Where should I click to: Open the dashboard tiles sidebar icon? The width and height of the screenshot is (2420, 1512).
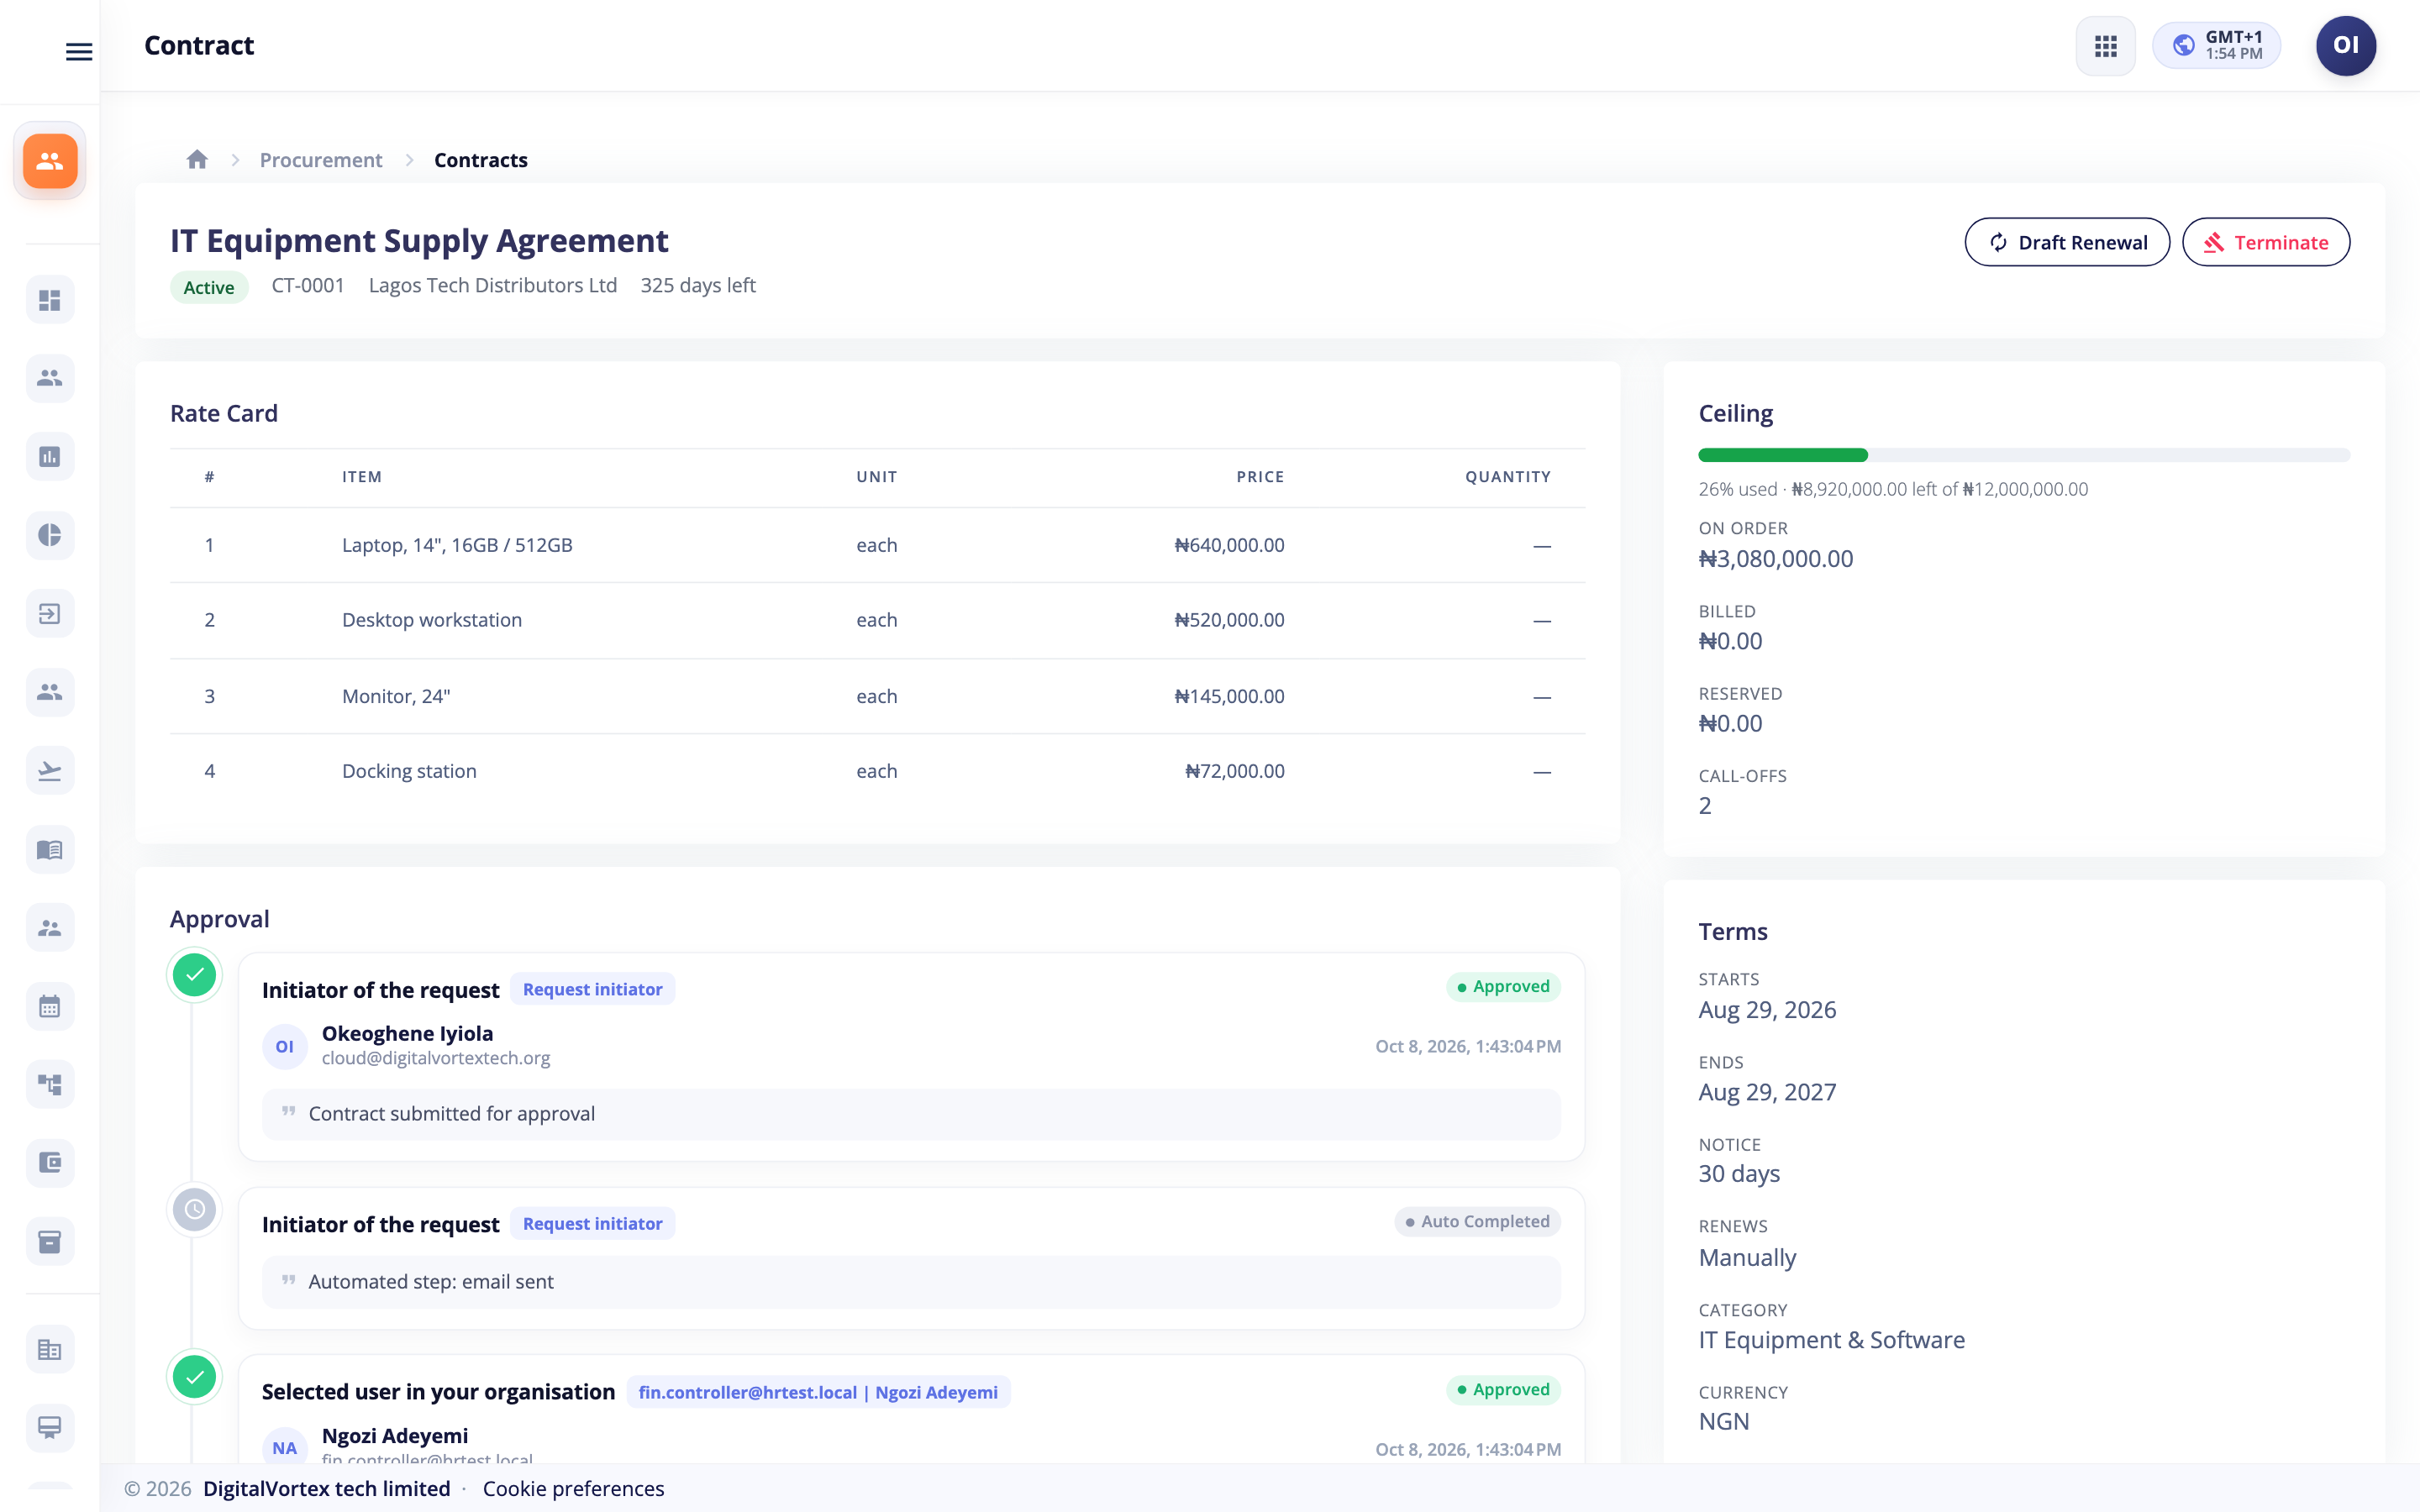pyautogui.click(x=50, y=300)
